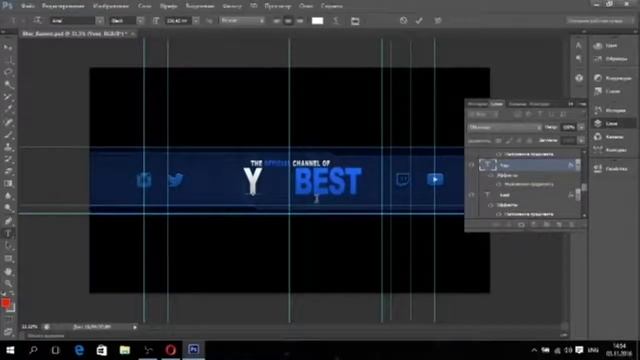Click the white text color swatch
640x360 pixels.
pyautogui.click(x=318, y=21)
